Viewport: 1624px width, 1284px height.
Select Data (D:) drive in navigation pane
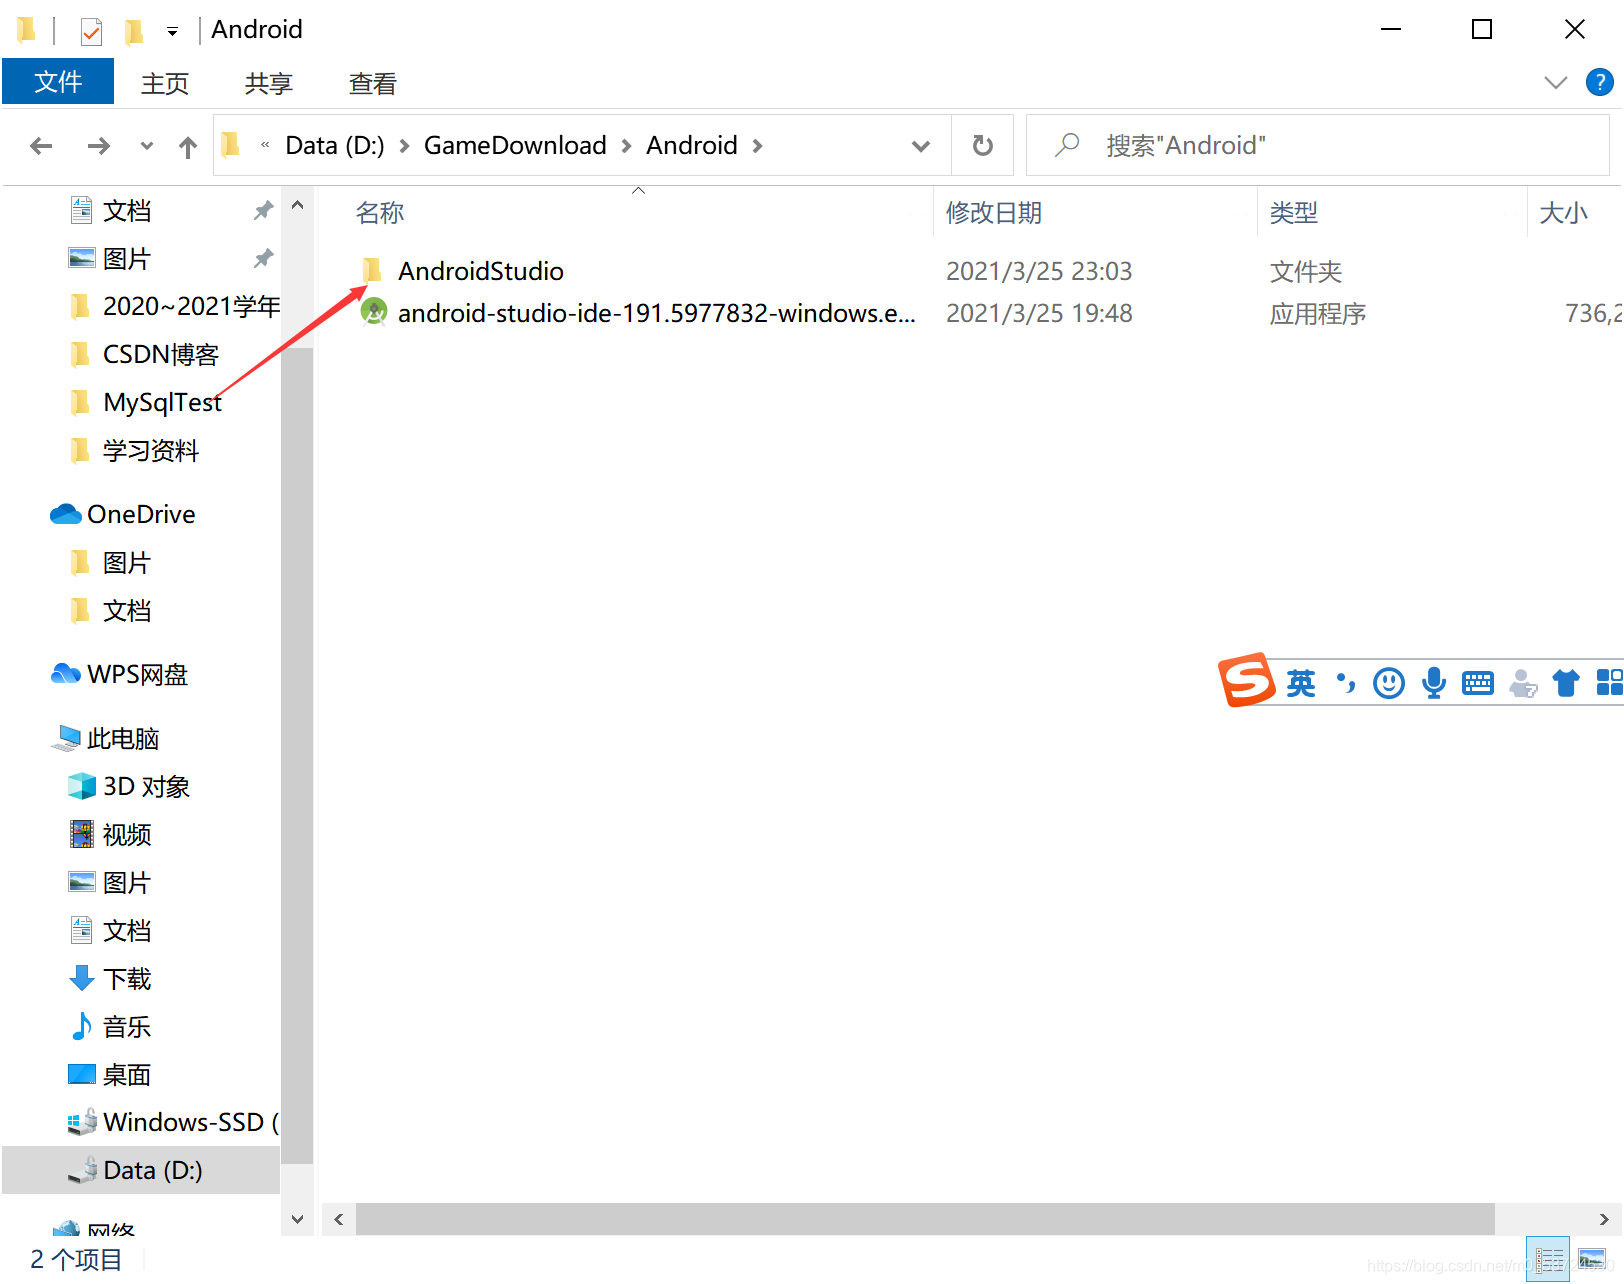(141, 1170)
